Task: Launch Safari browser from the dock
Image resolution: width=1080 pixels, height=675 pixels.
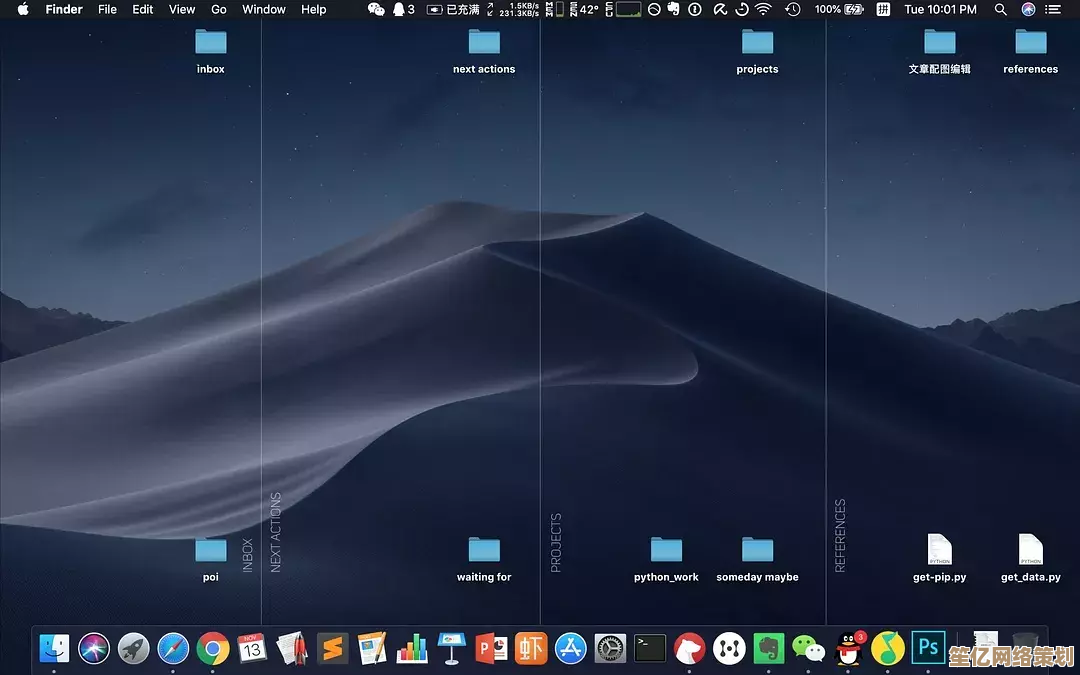Action: 173,649
